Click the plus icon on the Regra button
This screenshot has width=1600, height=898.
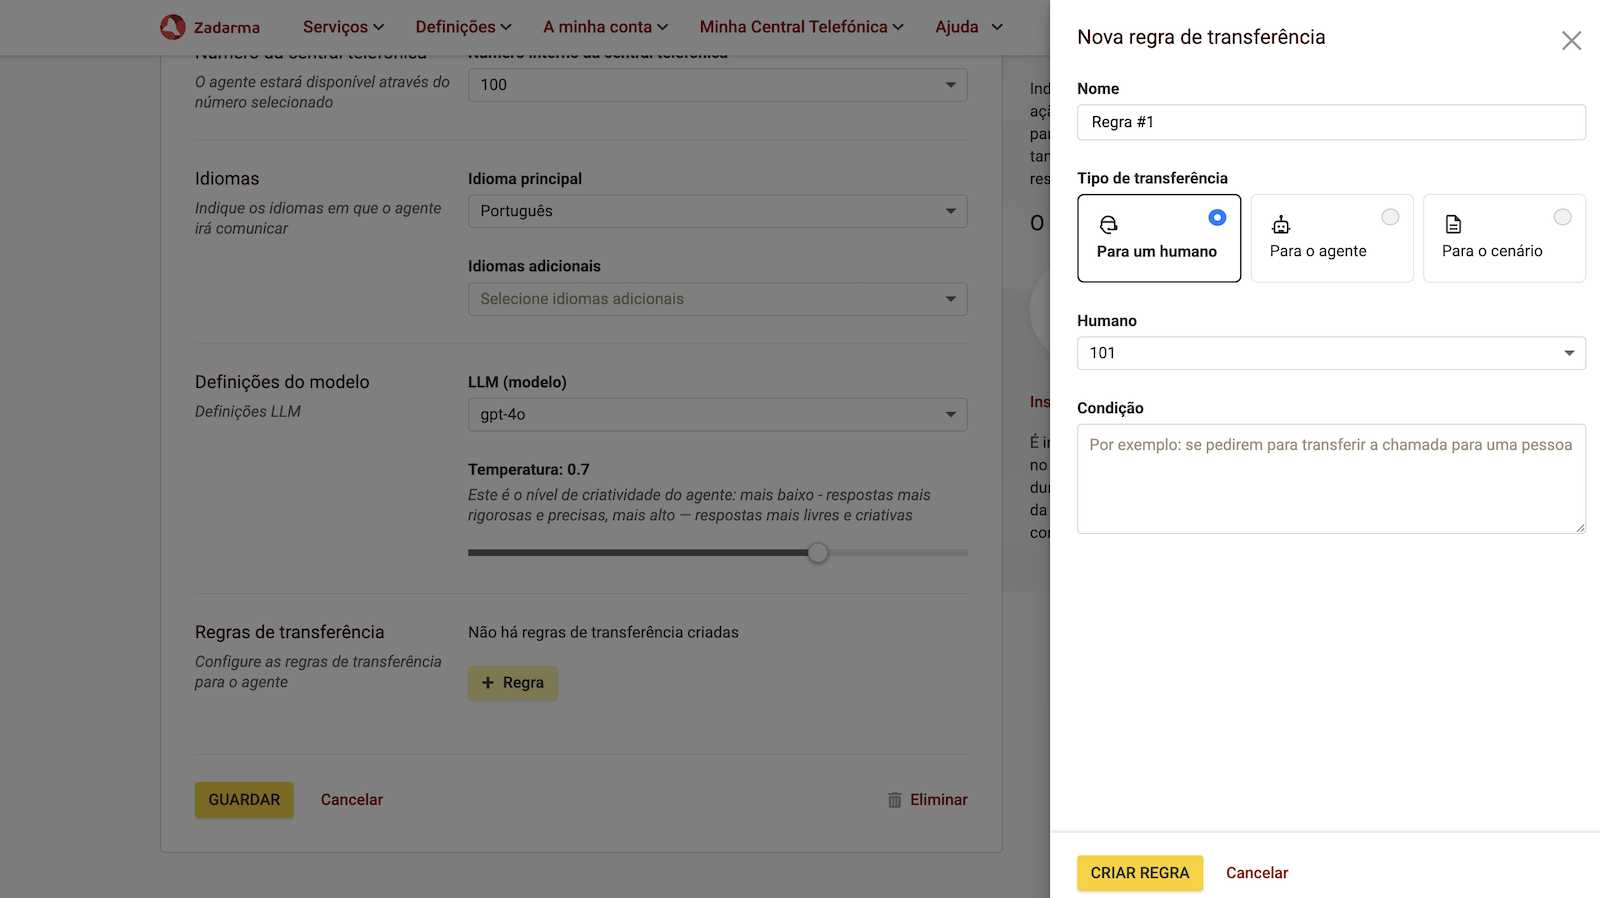click(488, 683)
